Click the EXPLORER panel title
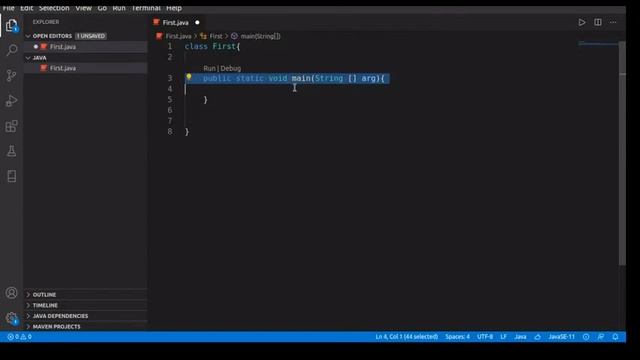The image size is (640, 360). pos(46,22)
